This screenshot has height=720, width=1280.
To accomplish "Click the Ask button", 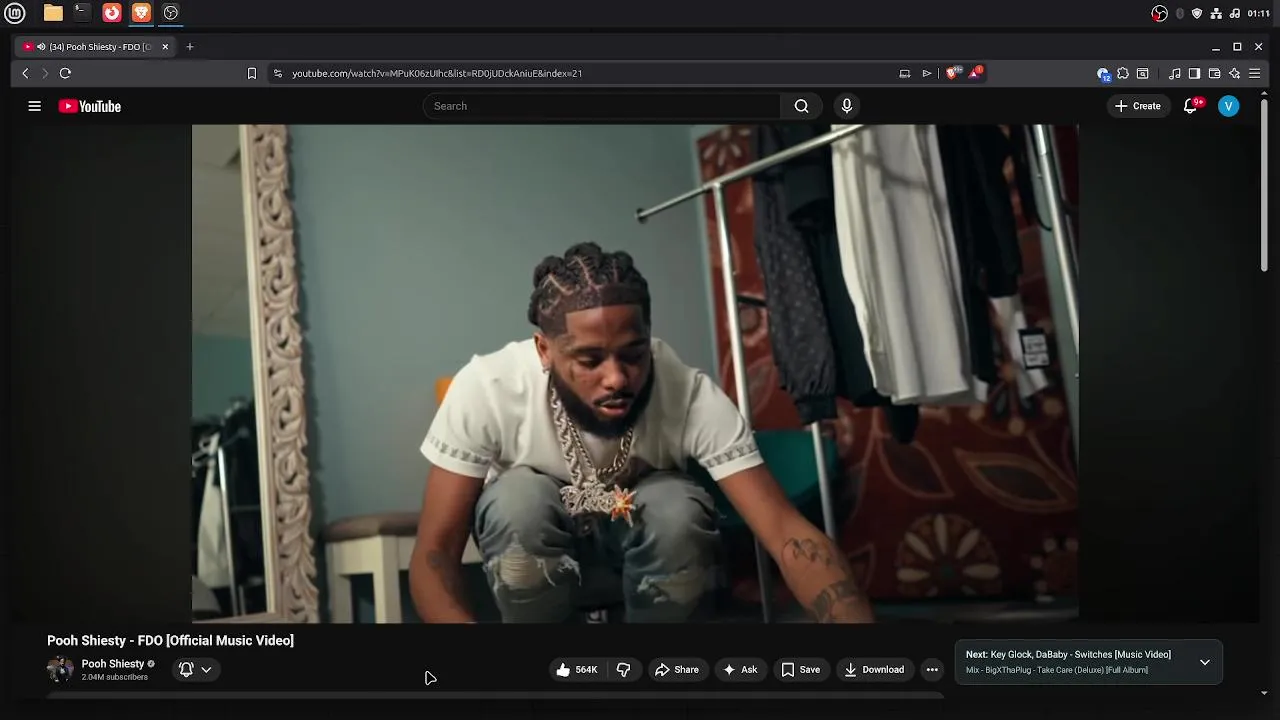I will [x=740, y=670].
